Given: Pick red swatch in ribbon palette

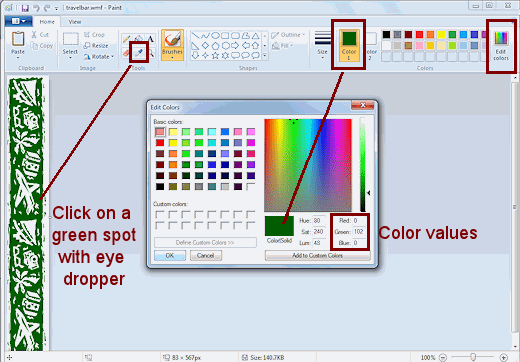Looking at the screenshot, I should [x=419, y=34].
